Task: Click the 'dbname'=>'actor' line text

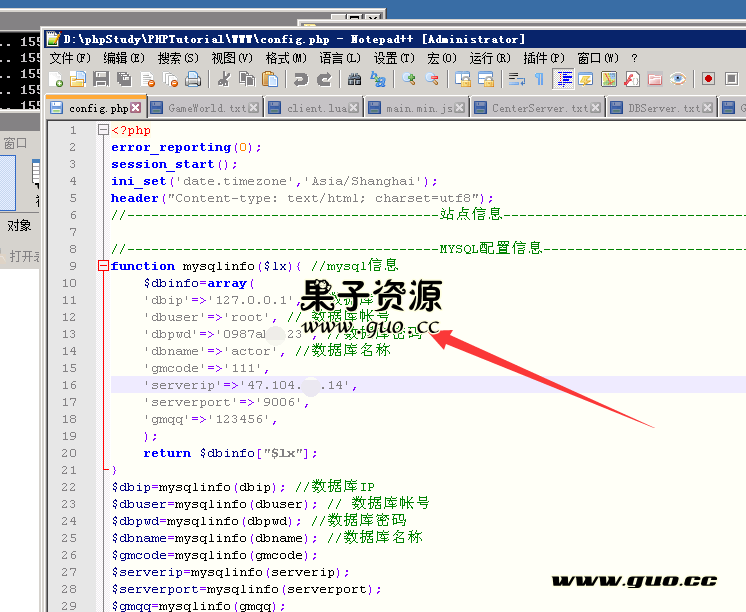Action: (215, 352)
